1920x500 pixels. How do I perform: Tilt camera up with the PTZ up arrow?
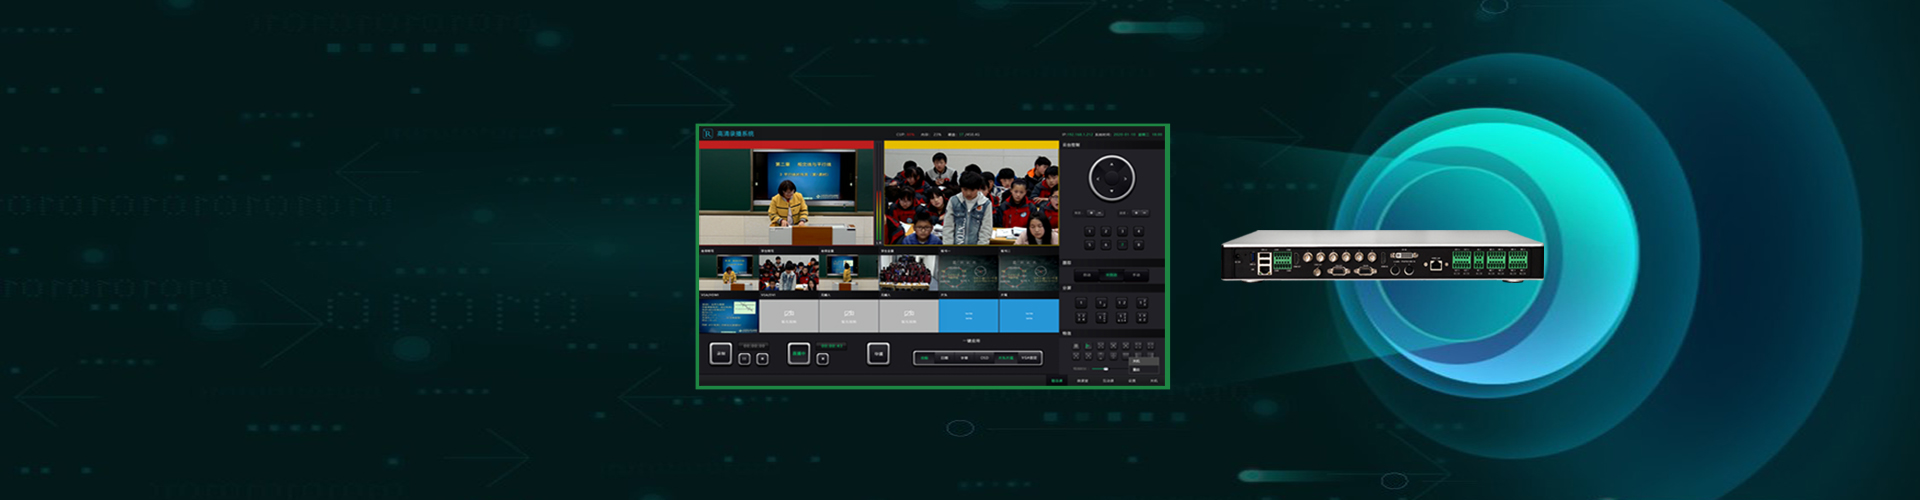(x=1111, y=164)
